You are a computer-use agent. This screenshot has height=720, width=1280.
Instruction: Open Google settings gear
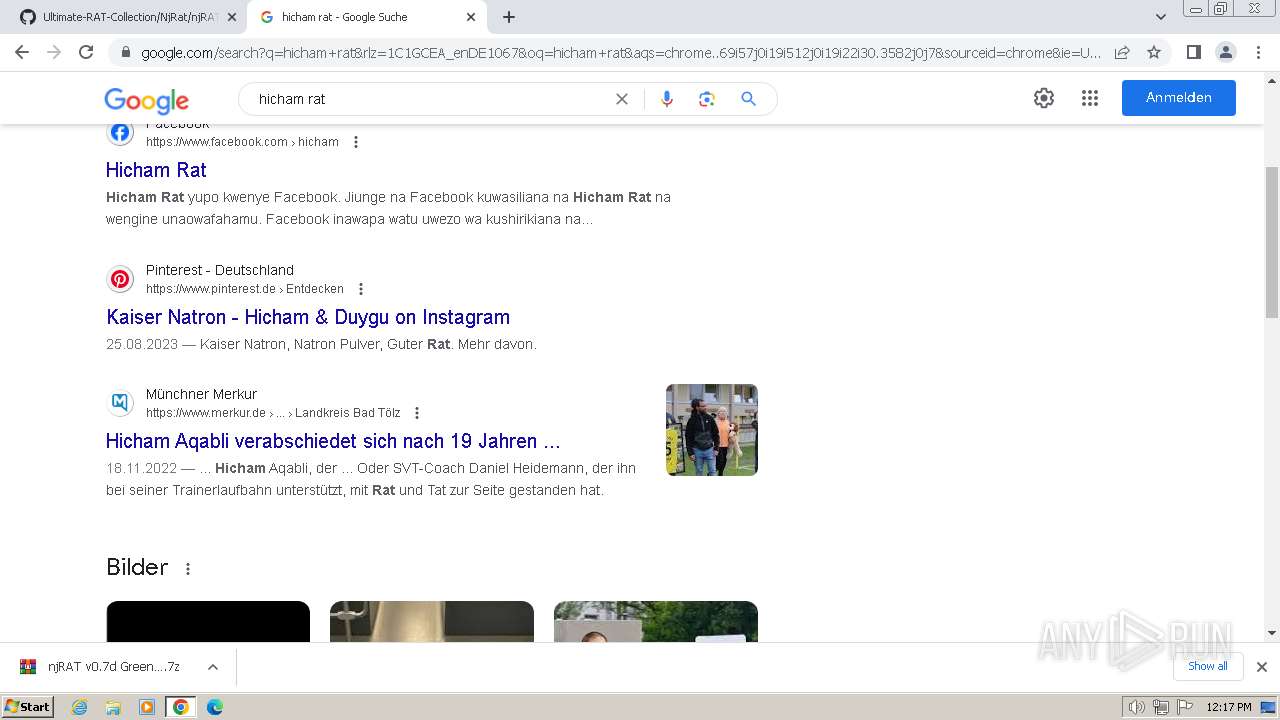pos(1044,98)
